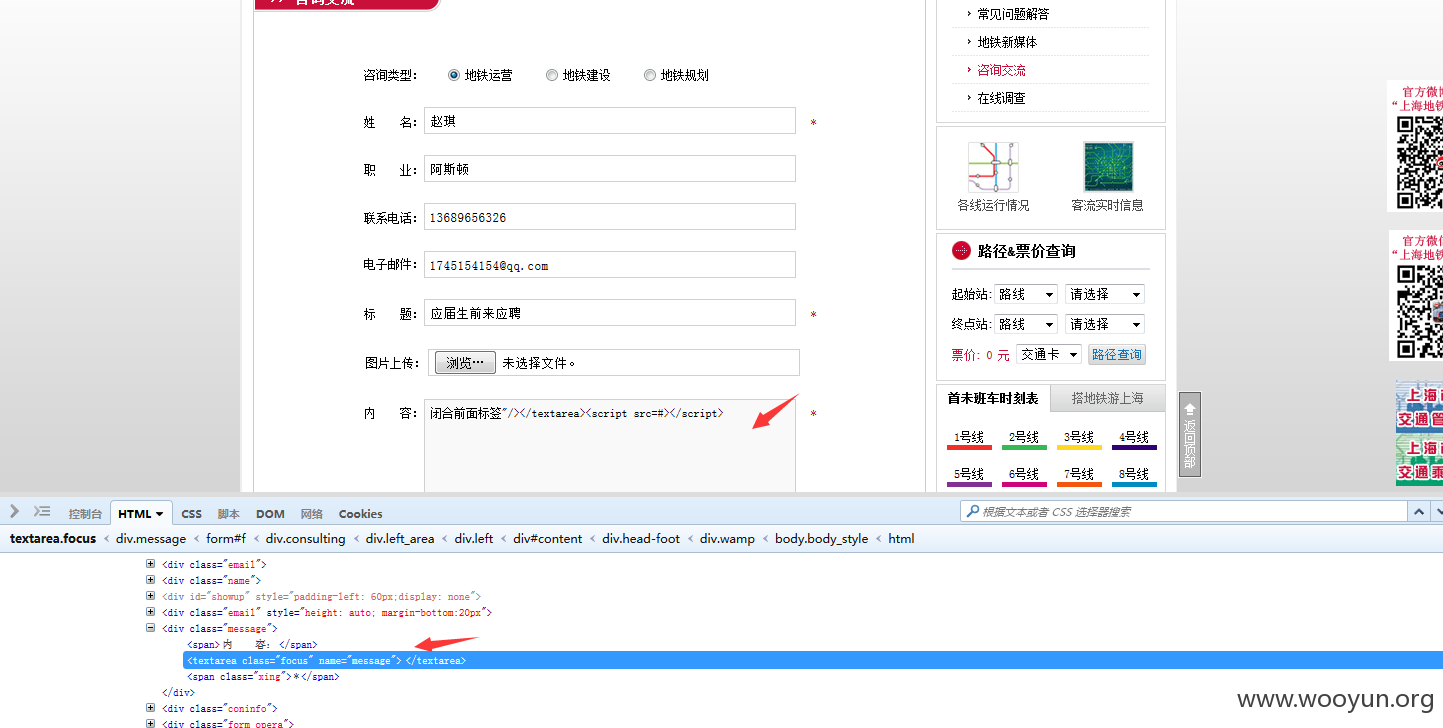1443x728 pixels.
Task: Click the search previous up-arrow button
Action: point(1419,511)
